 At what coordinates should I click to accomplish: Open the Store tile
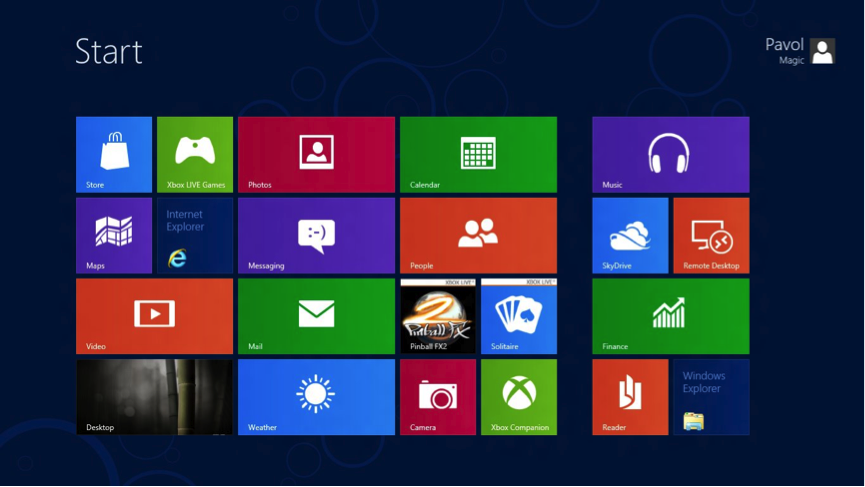click(114, 154)
